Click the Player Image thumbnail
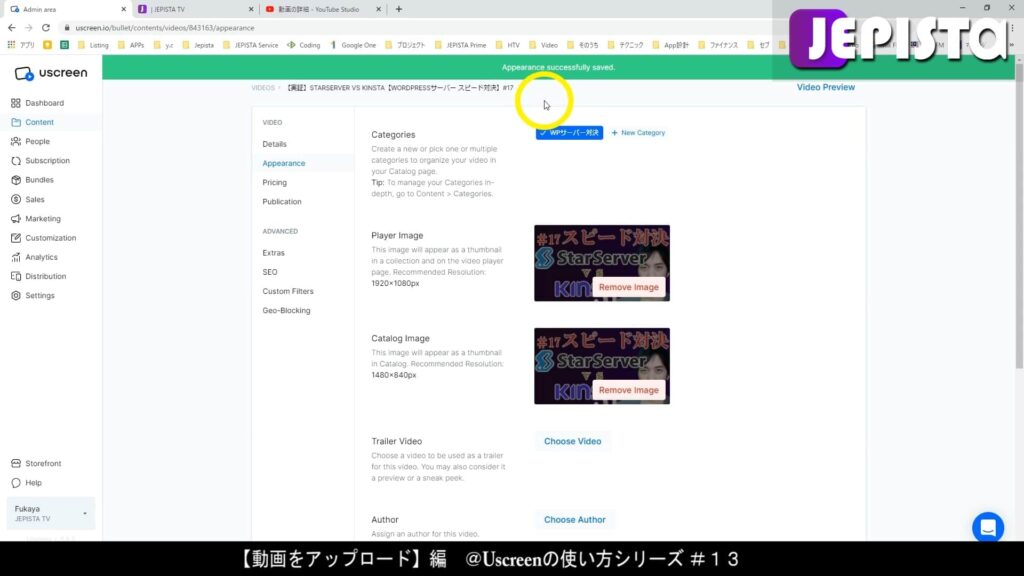The height and width of the screenshot is (576, 1024). tap(601, 263)
